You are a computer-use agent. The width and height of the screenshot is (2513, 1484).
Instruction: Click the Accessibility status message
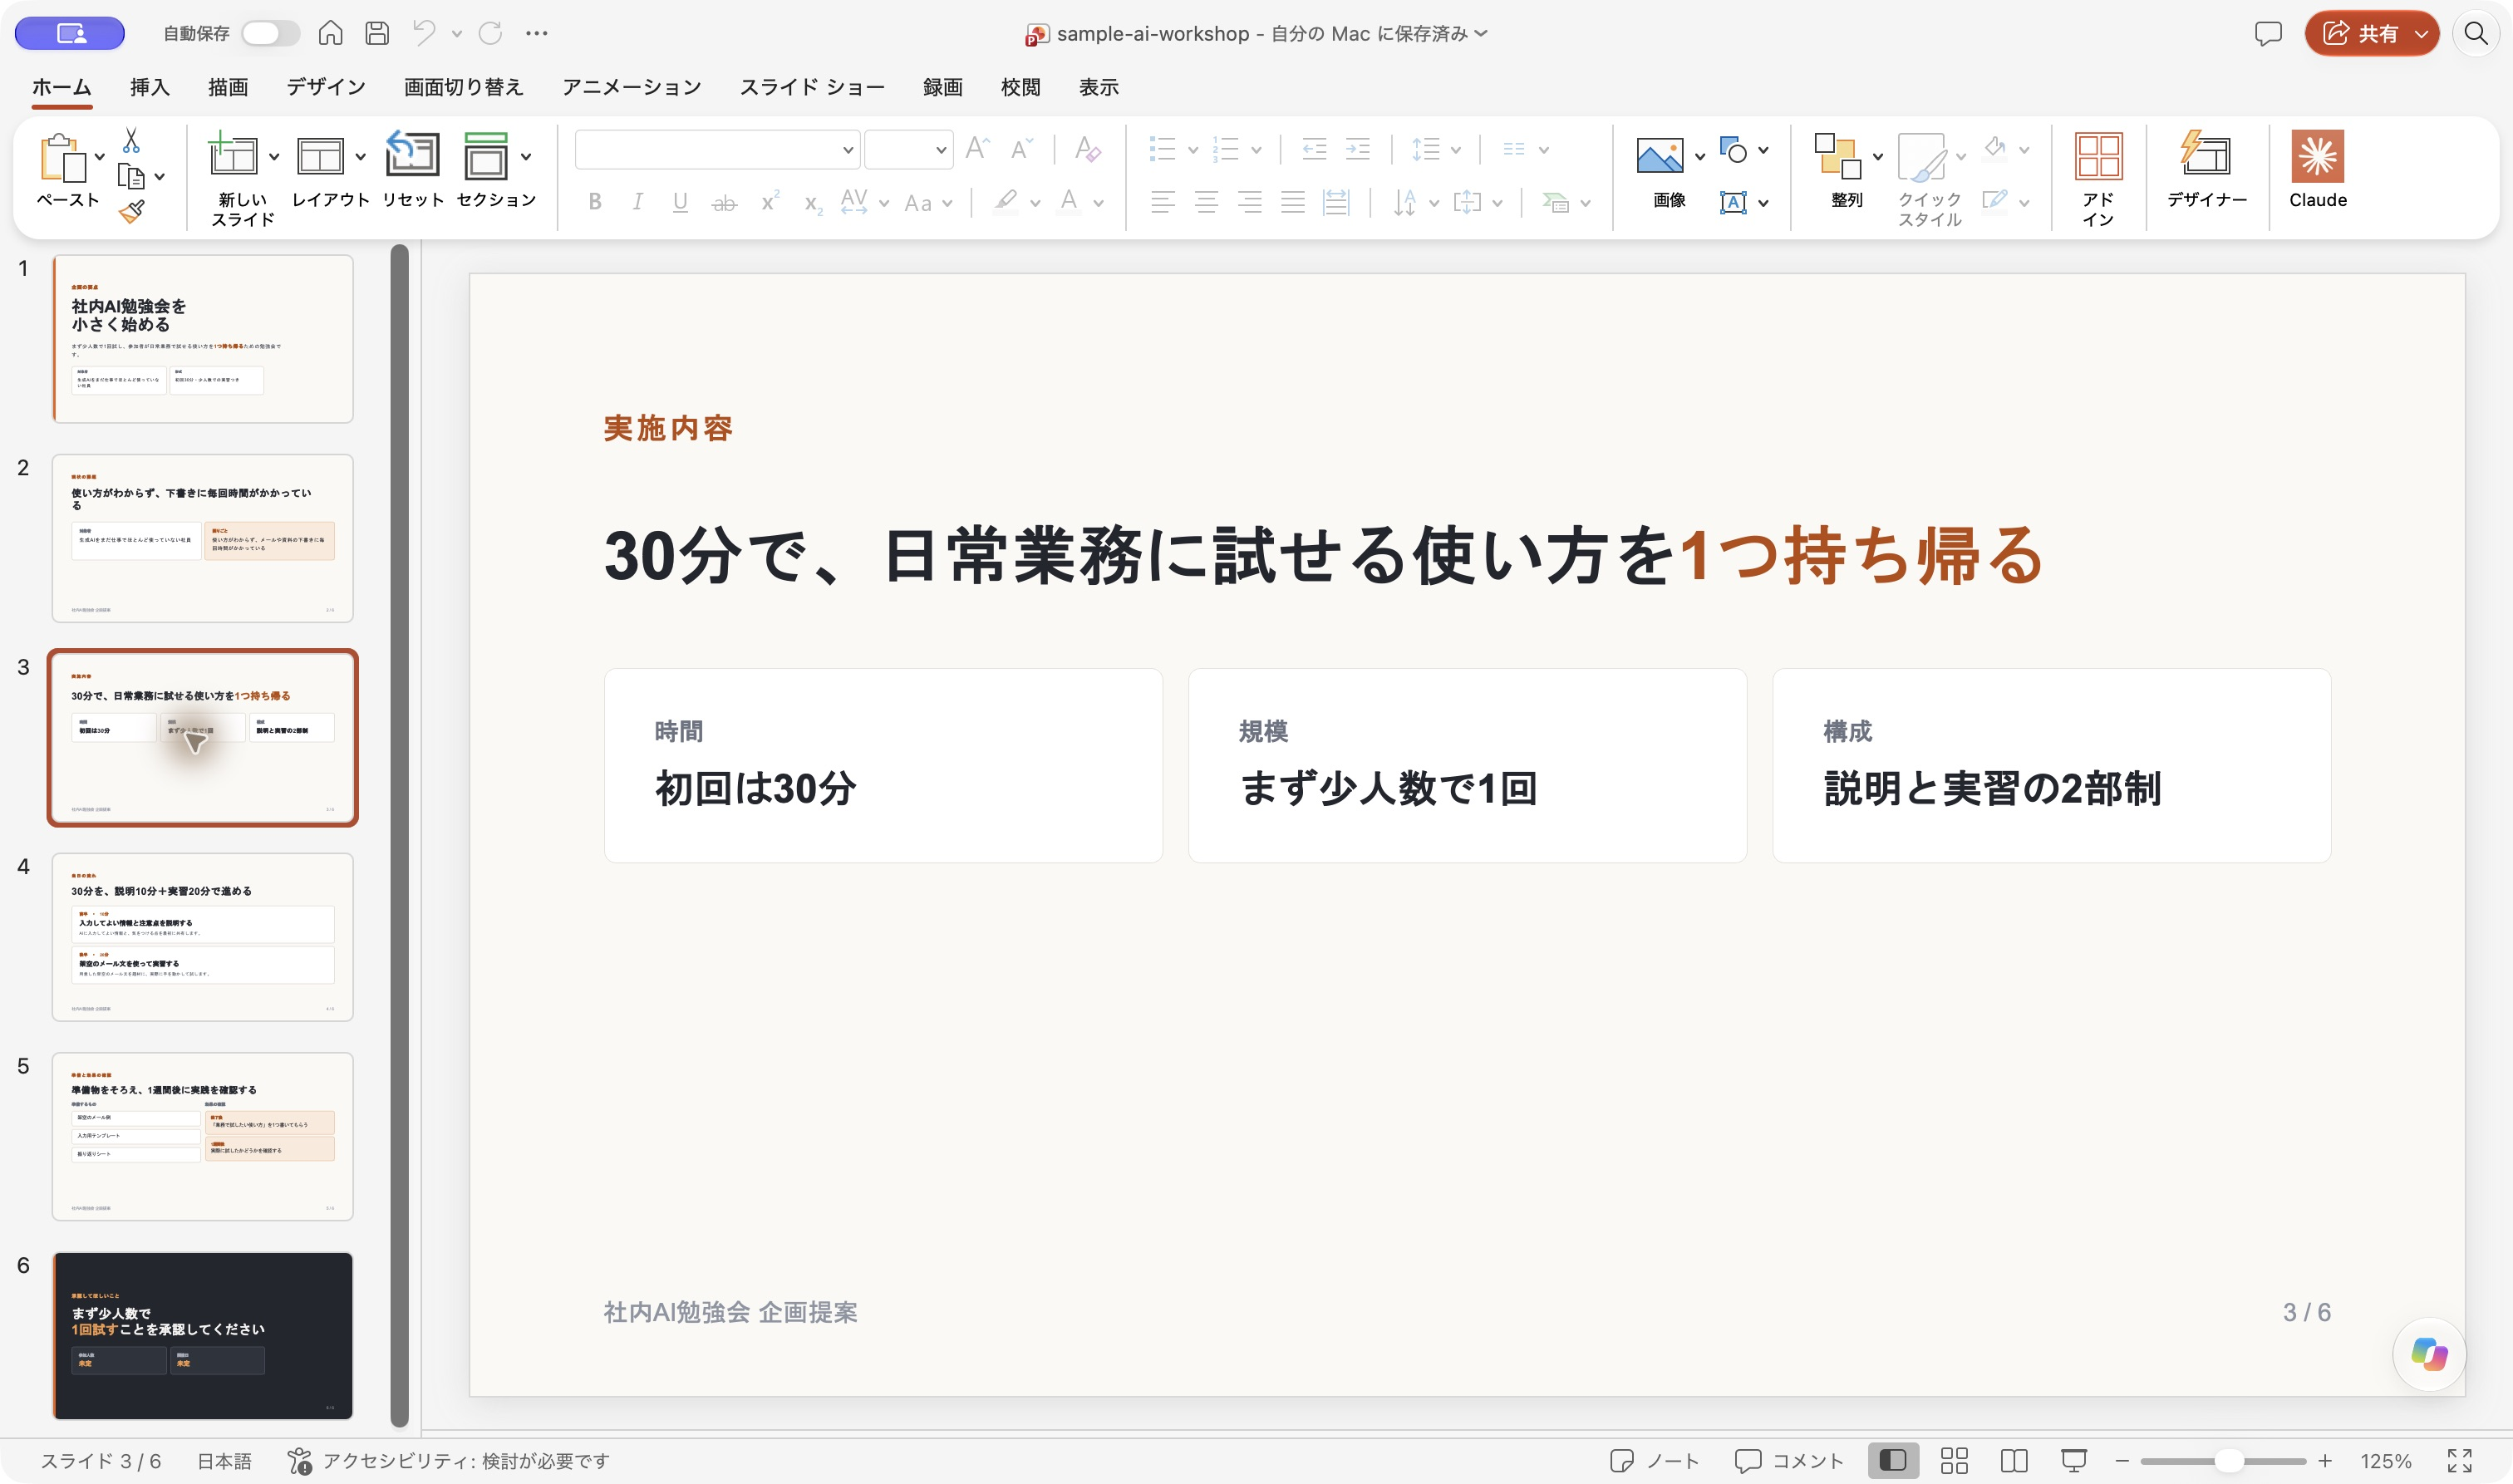click(x=448, y=1461)
